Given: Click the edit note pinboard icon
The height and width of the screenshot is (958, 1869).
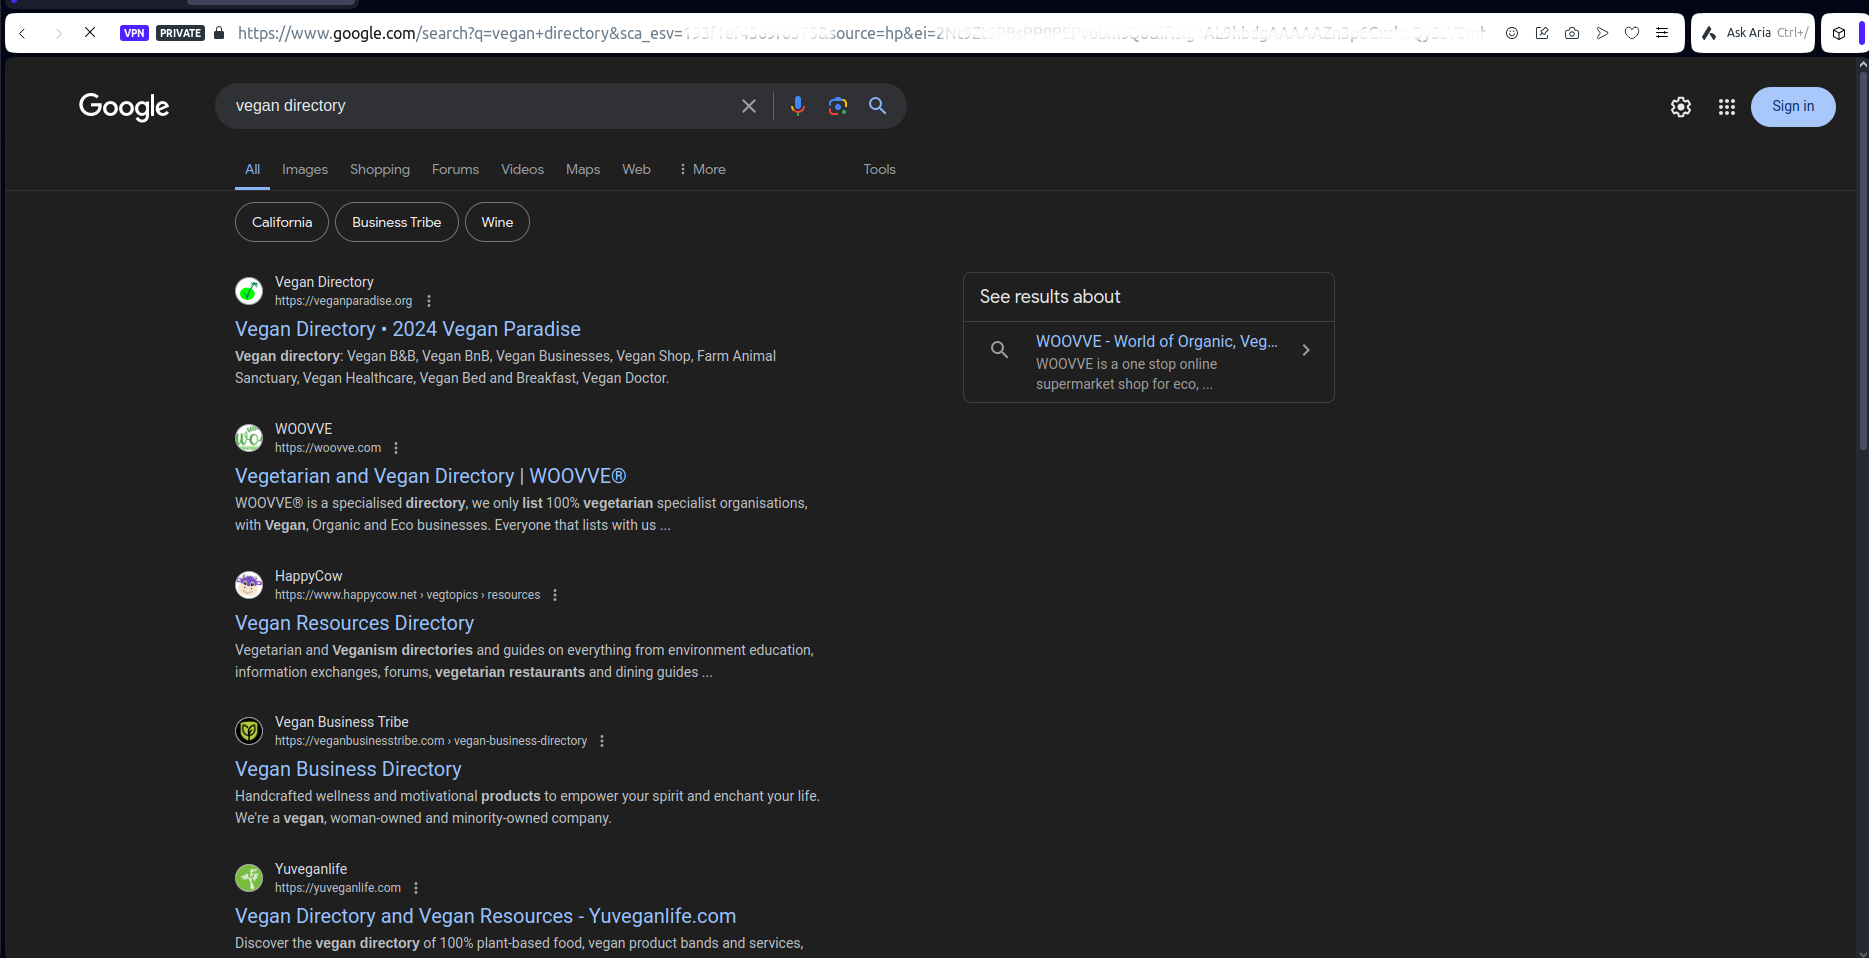Looking at the screenshot, I should (x=1542, y=33).
